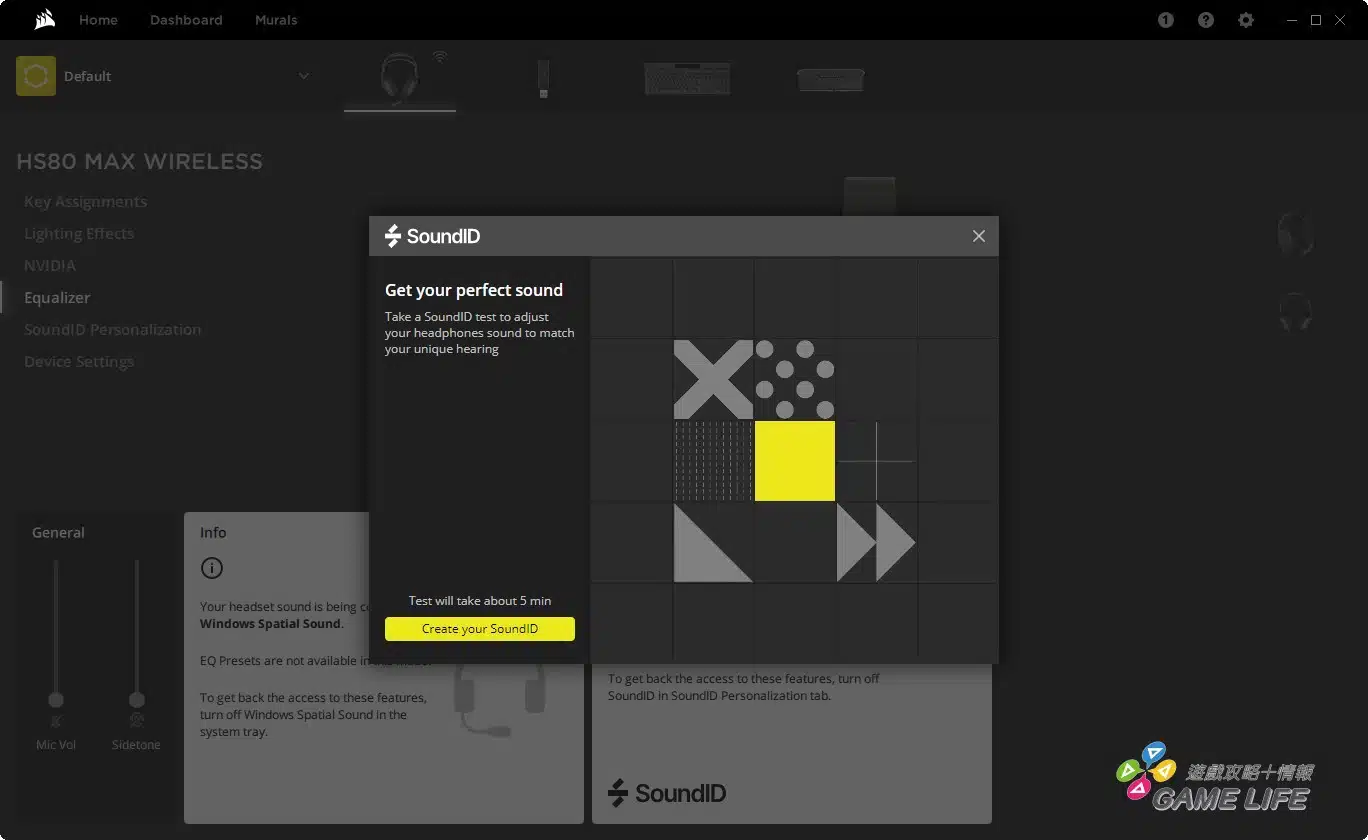Open the Murals tab
This screenshot has width=1368, height=840.
point(276,20)
